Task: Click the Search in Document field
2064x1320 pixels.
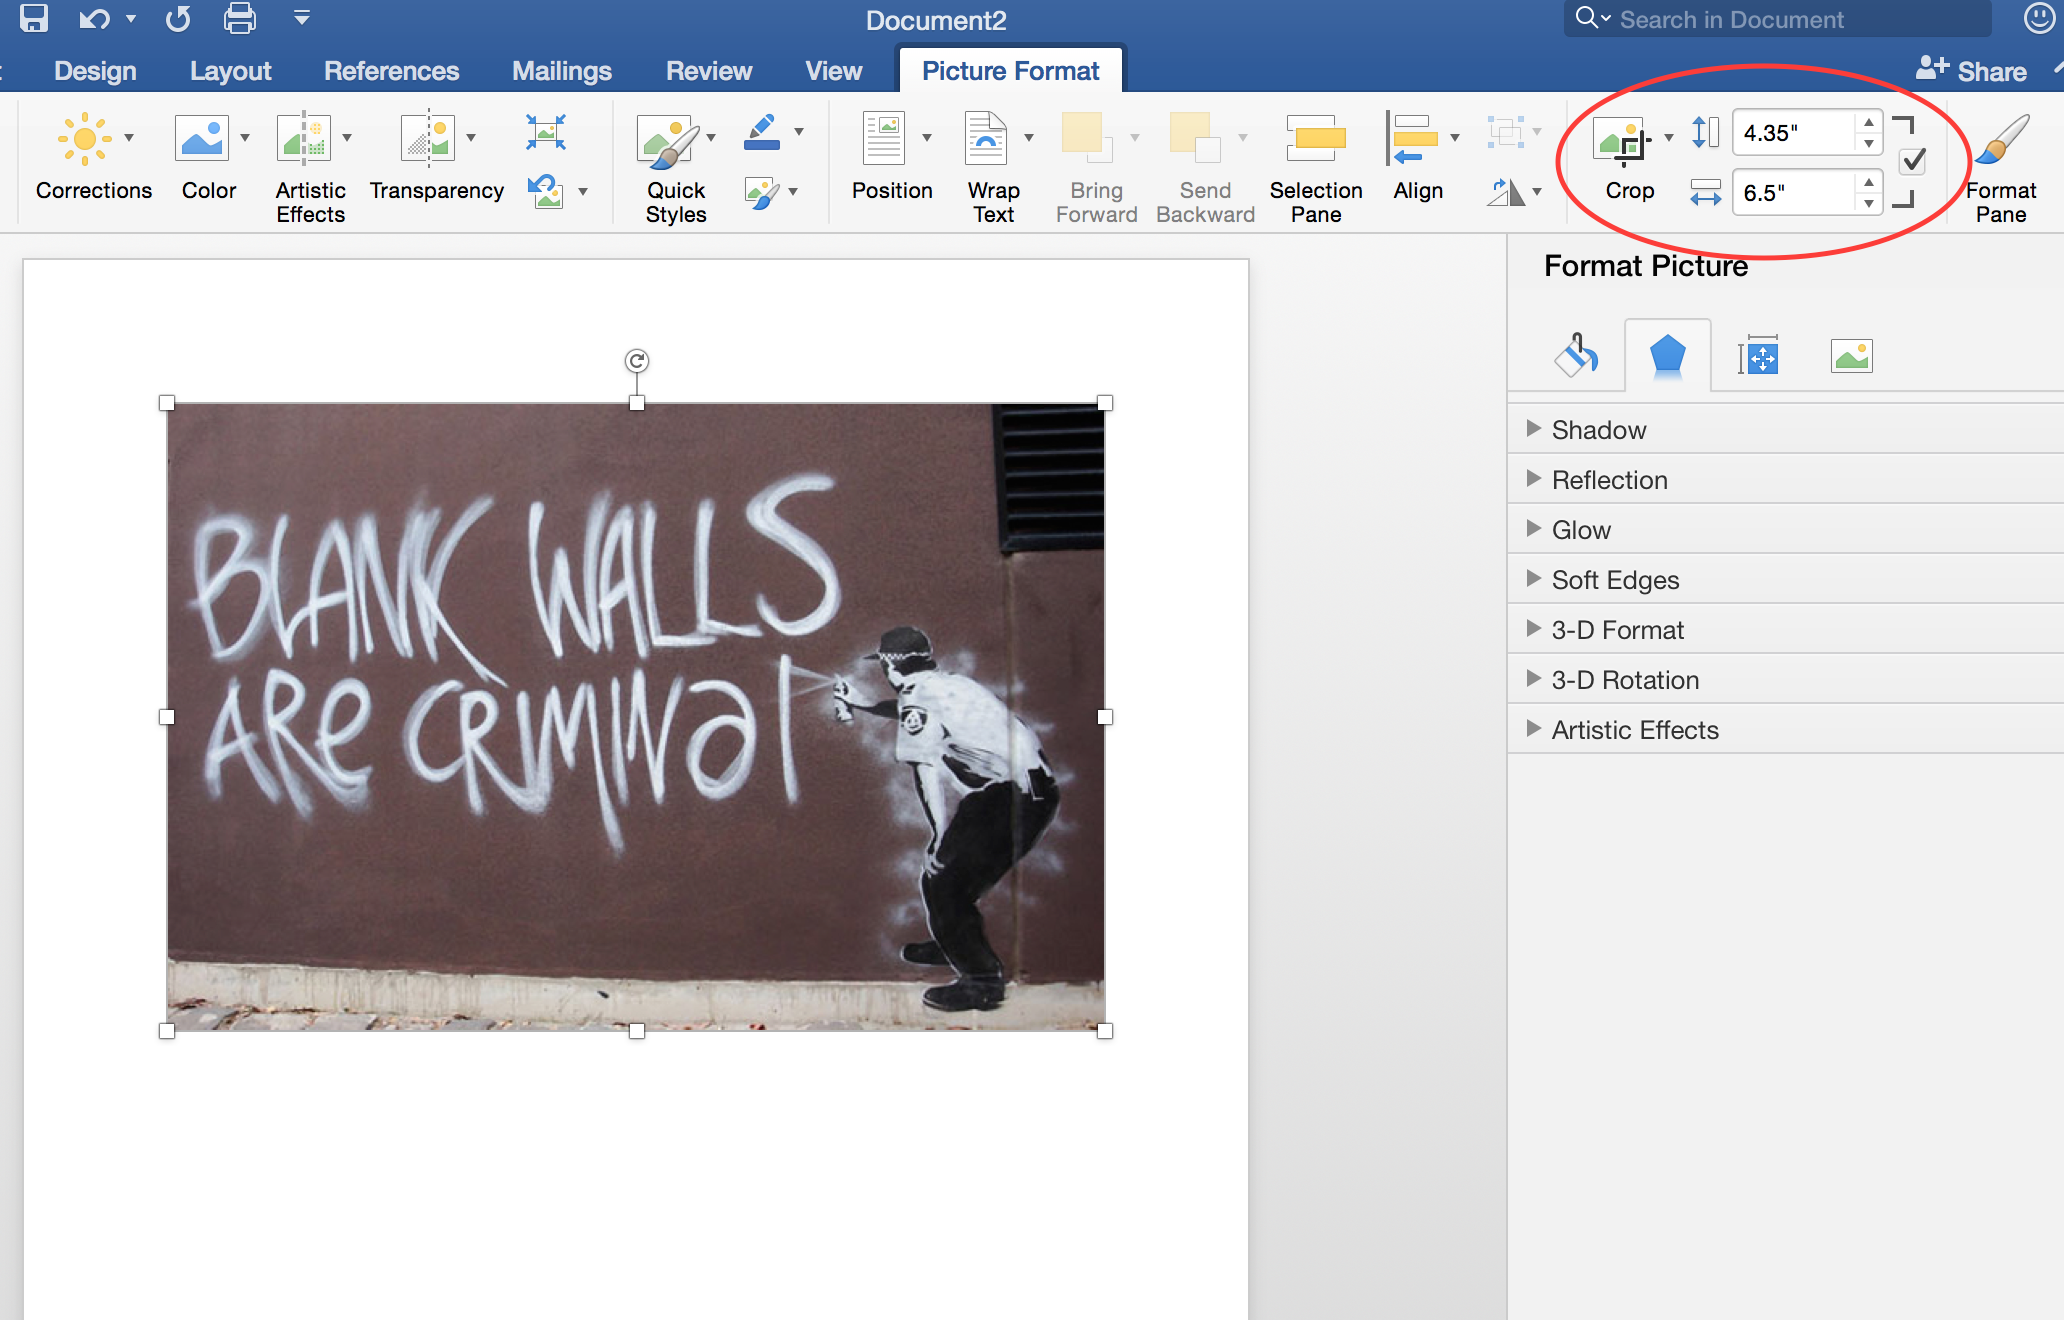Action: point(1777,19)
